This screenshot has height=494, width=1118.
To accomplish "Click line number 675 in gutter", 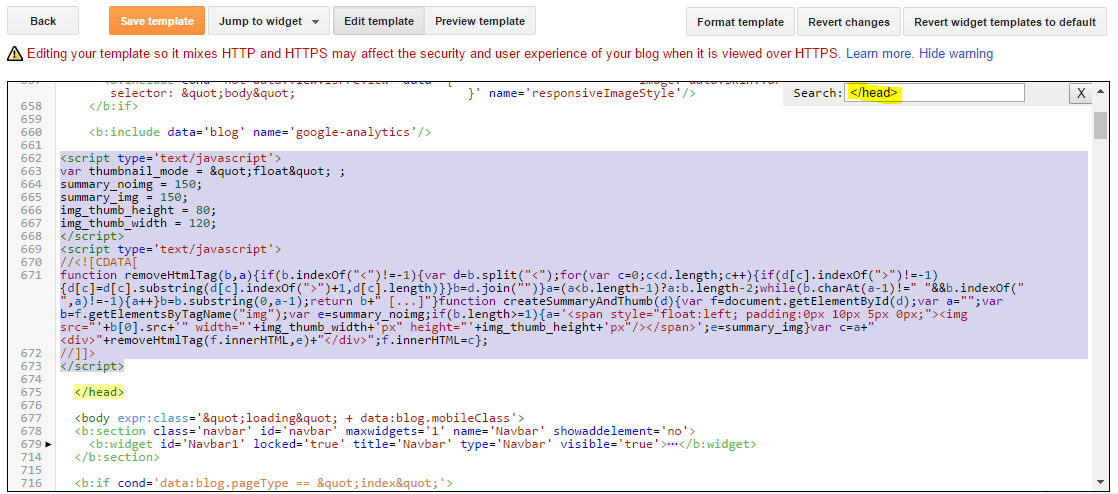I will click(31, 392).
